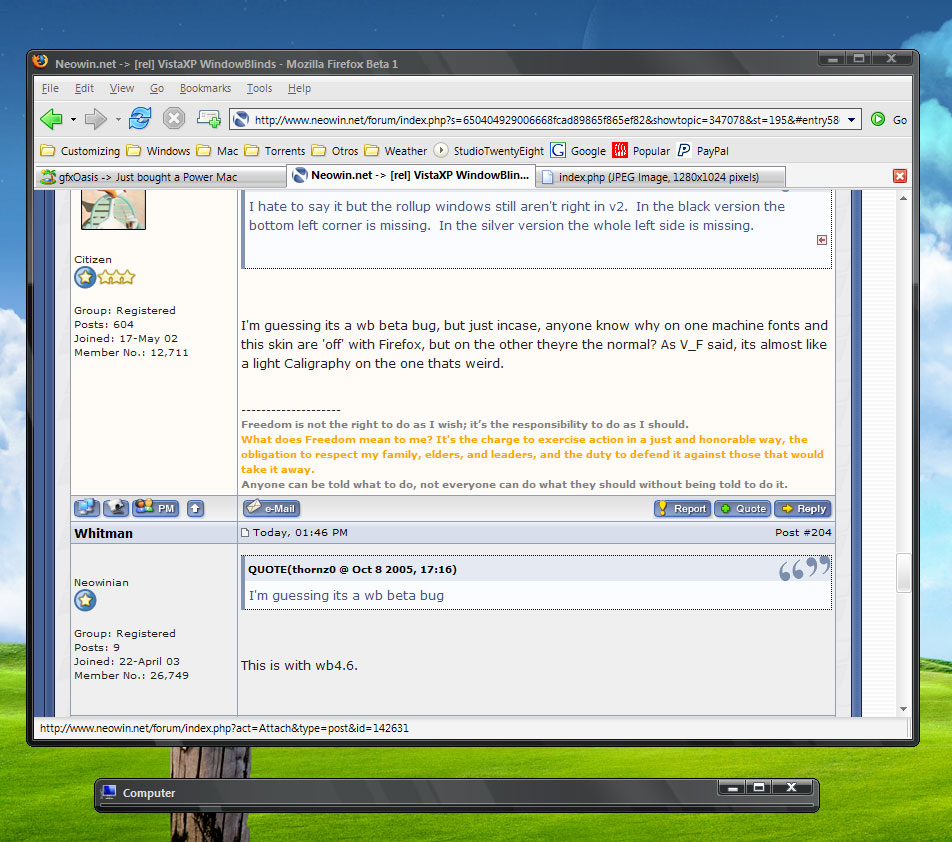Open the Bookmarks menu

click(205, 89)
